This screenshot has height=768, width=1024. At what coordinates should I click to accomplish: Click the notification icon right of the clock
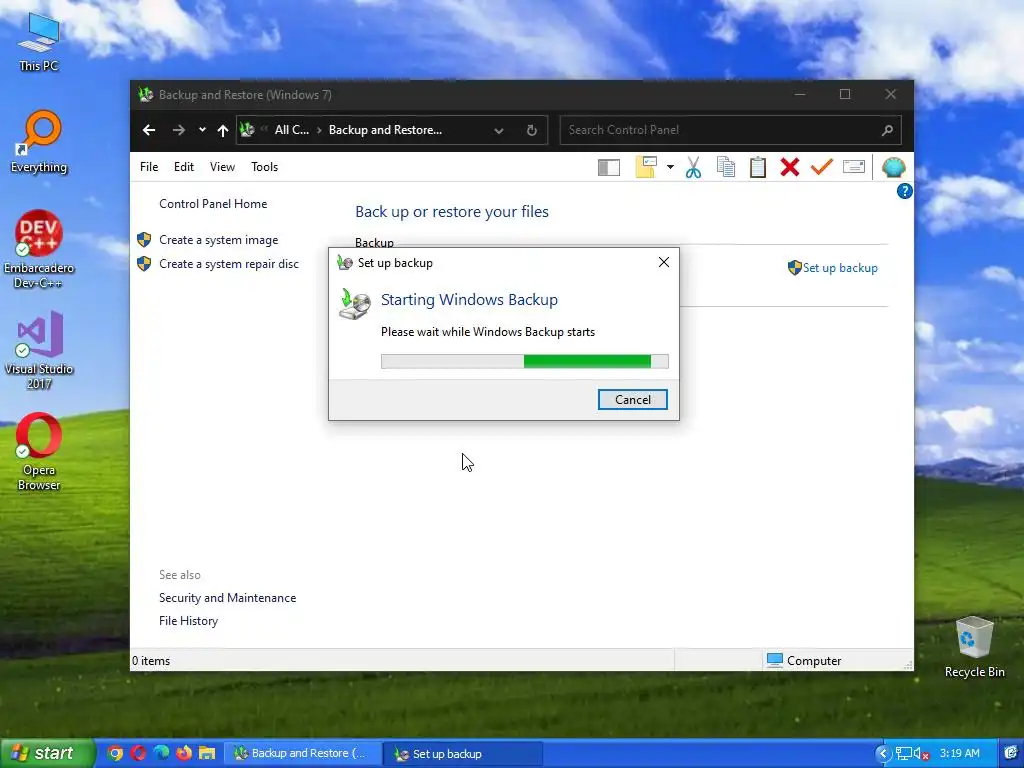1011,754
